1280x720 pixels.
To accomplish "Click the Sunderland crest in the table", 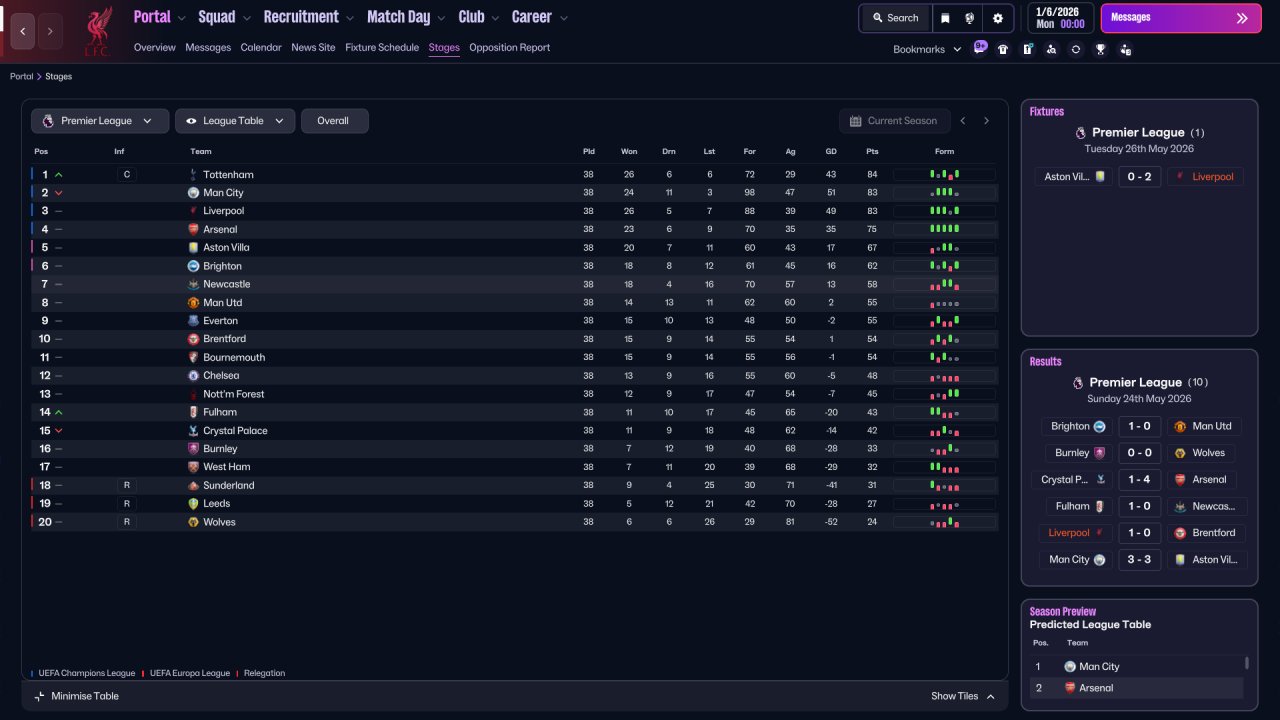I will tap(193, 485).
